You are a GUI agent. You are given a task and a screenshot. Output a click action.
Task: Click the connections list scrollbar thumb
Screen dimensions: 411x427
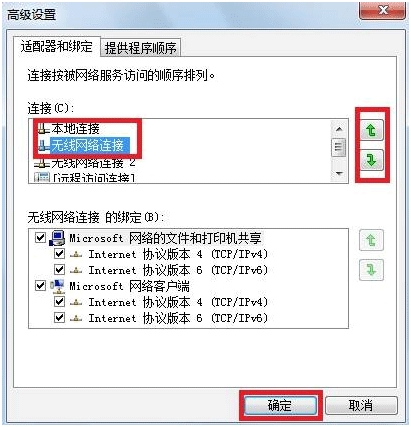click(339, 147)
